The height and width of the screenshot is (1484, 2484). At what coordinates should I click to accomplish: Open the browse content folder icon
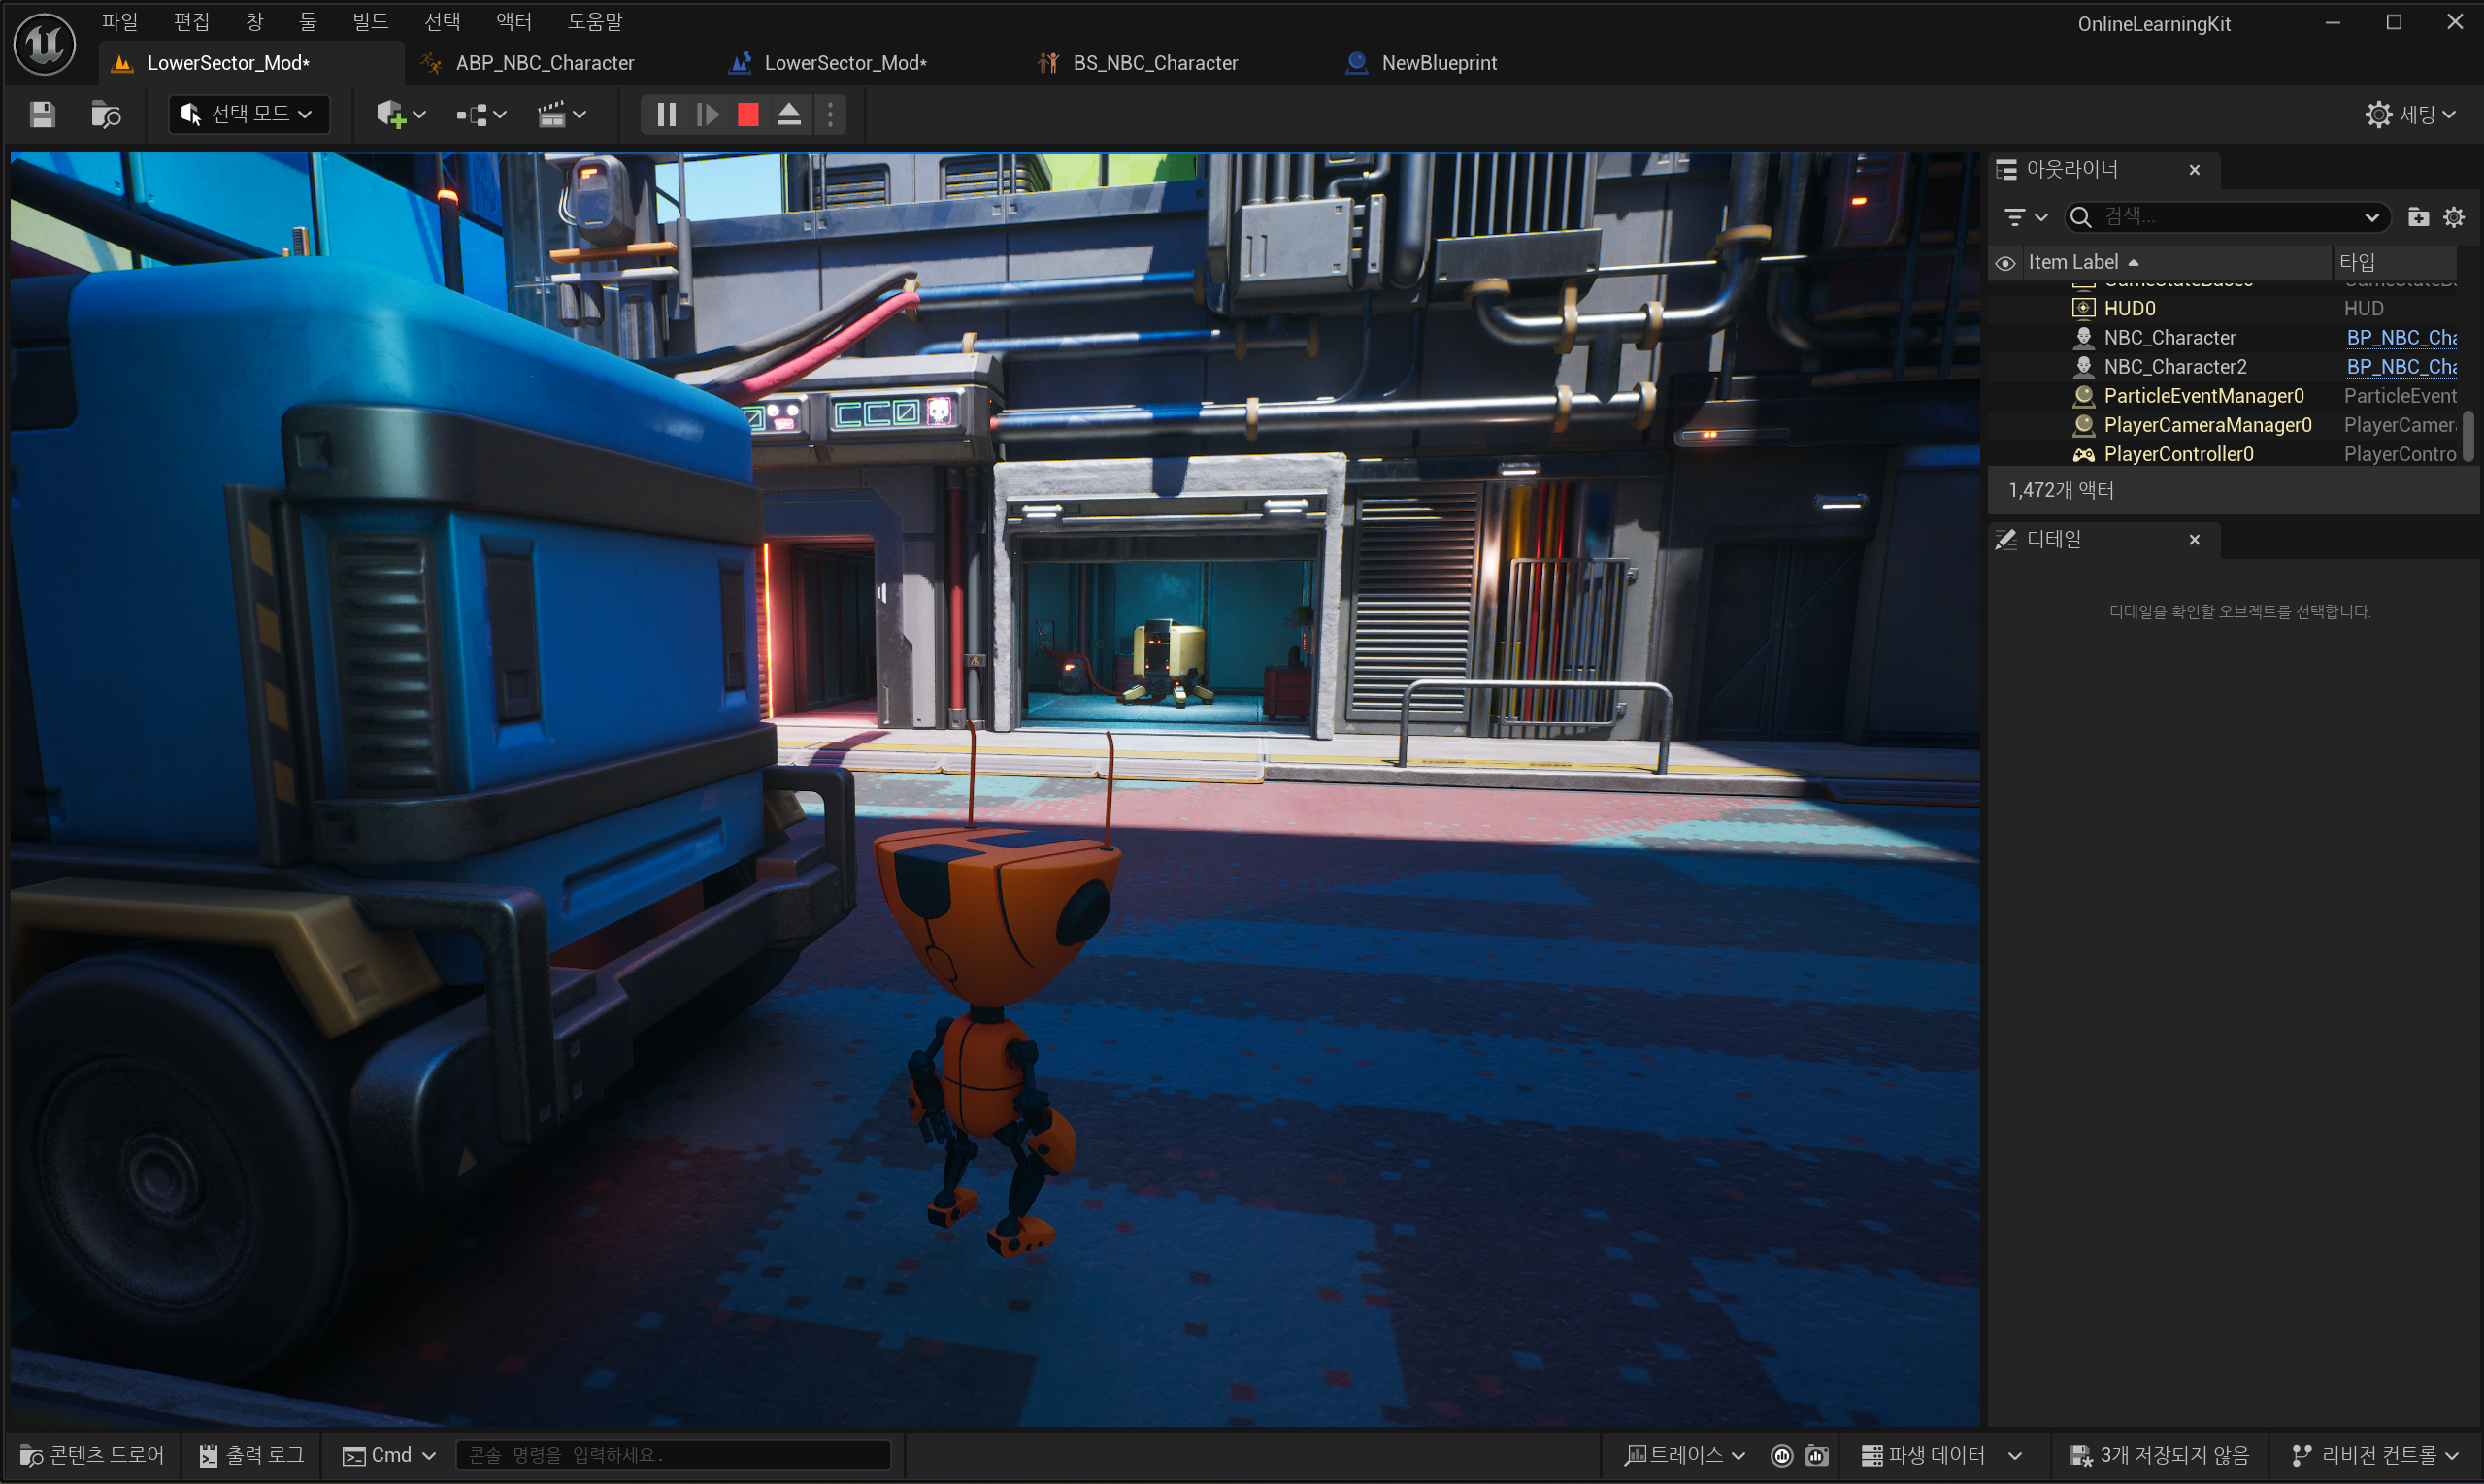(105, 115)
